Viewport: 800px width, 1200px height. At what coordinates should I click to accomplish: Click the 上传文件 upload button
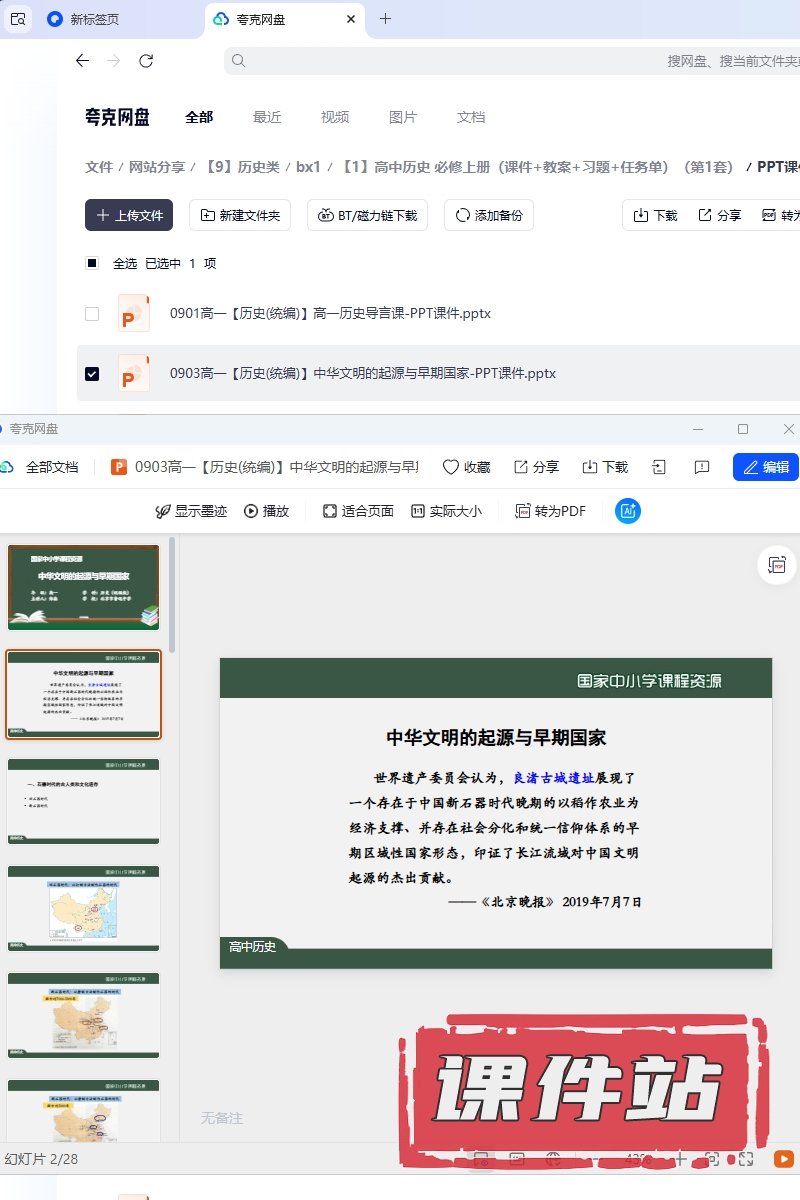pyautogui.click(x=129, y=215)
